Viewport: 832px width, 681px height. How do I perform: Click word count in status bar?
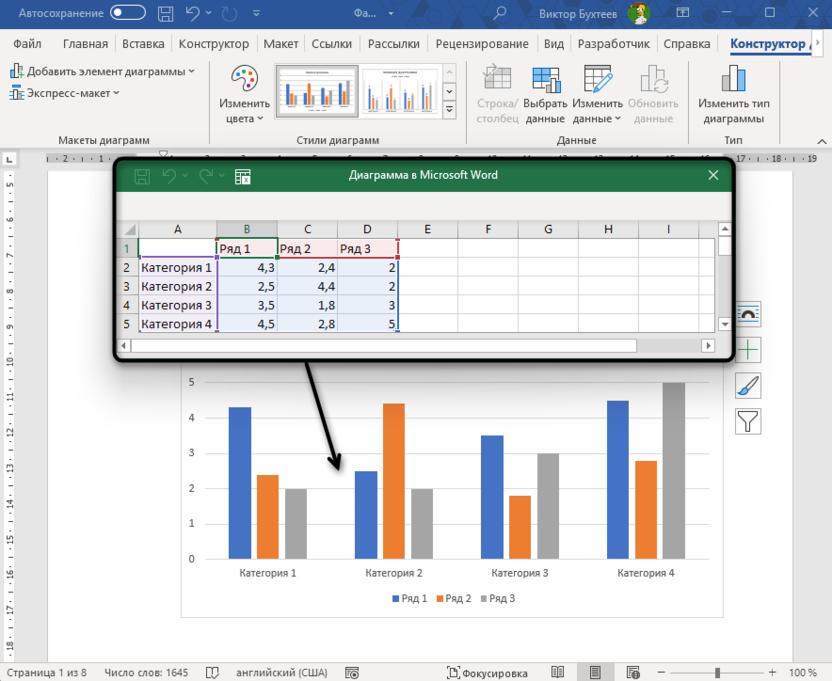tap(146, 673)
